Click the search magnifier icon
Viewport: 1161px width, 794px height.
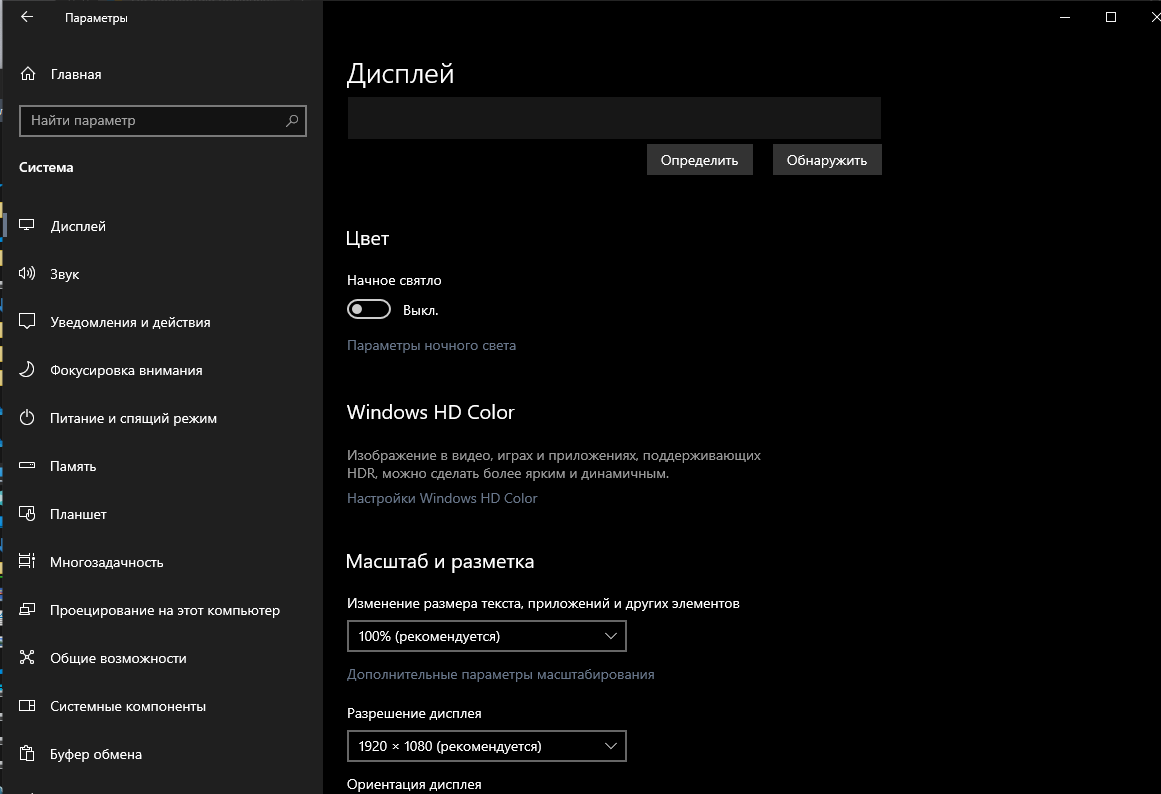[292, 121]
